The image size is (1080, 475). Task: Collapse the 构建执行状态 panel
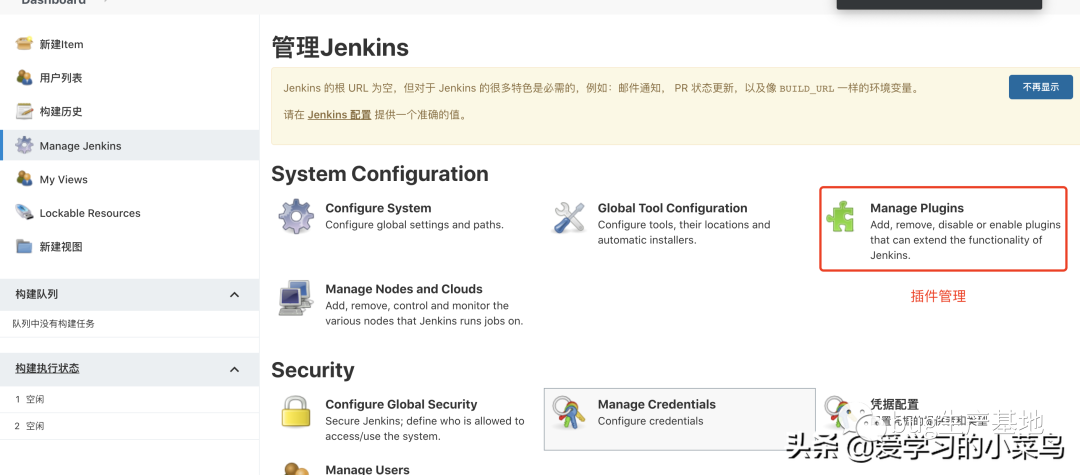click(234, 369)
